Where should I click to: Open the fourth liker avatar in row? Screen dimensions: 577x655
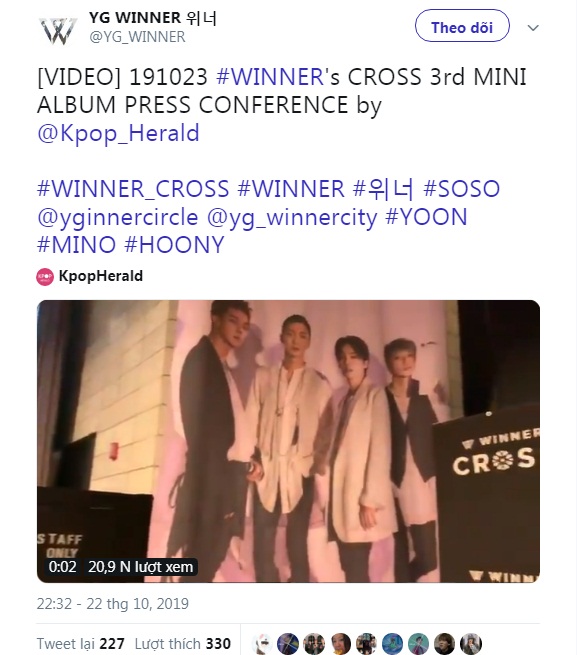click(x=341, y=643)
